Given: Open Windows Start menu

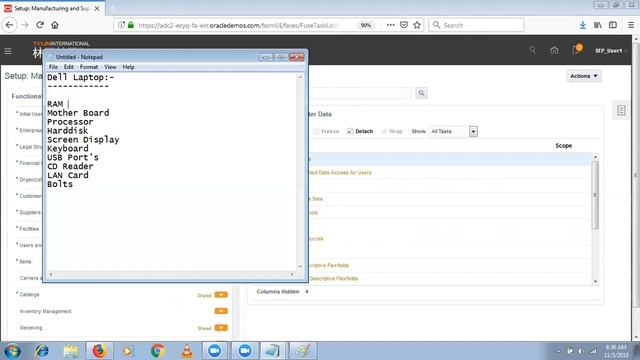Looking at the screenshot, I should [x=12, y=351].
